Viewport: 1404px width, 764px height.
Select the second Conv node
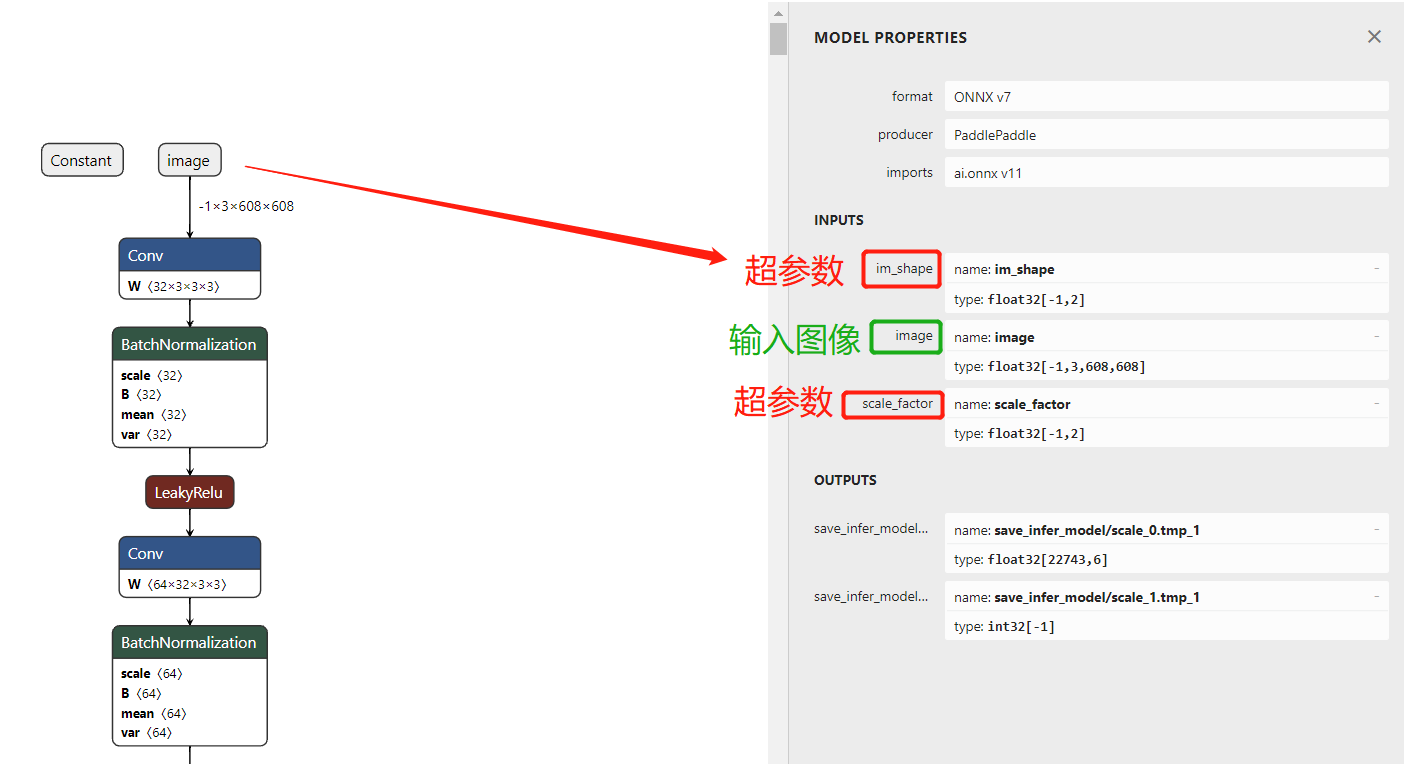[x=189, y=553]
